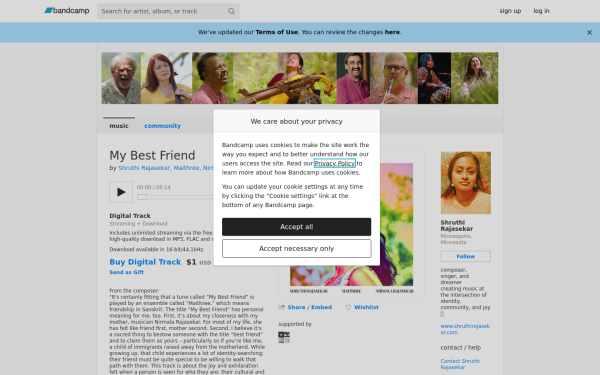Click the artist banner header image
Image resolution: width=600 pixels, height=375 pixels.
point(300,78)
